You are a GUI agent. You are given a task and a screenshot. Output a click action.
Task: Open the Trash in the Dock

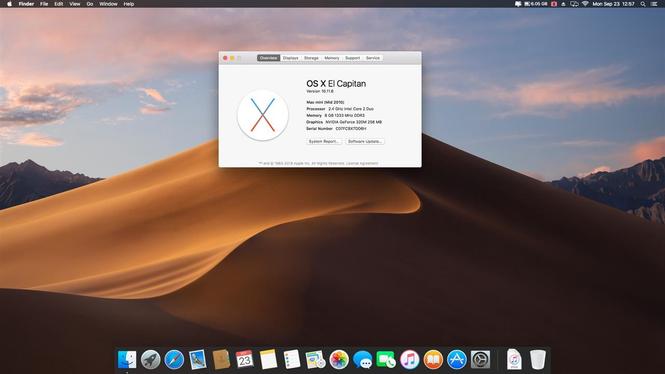pyautogui.click(x=538, y=360)
